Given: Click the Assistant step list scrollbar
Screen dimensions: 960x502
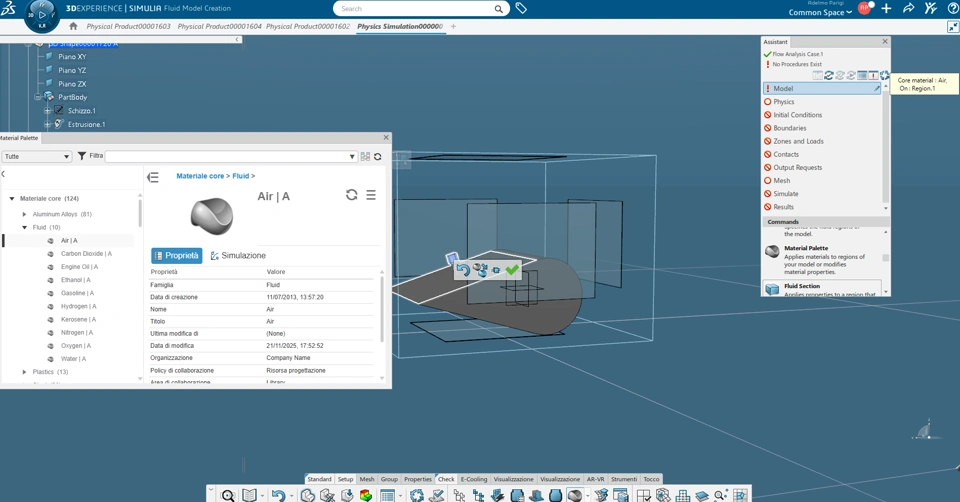Looking at the screenshot, I should click(x=885, y=147).
